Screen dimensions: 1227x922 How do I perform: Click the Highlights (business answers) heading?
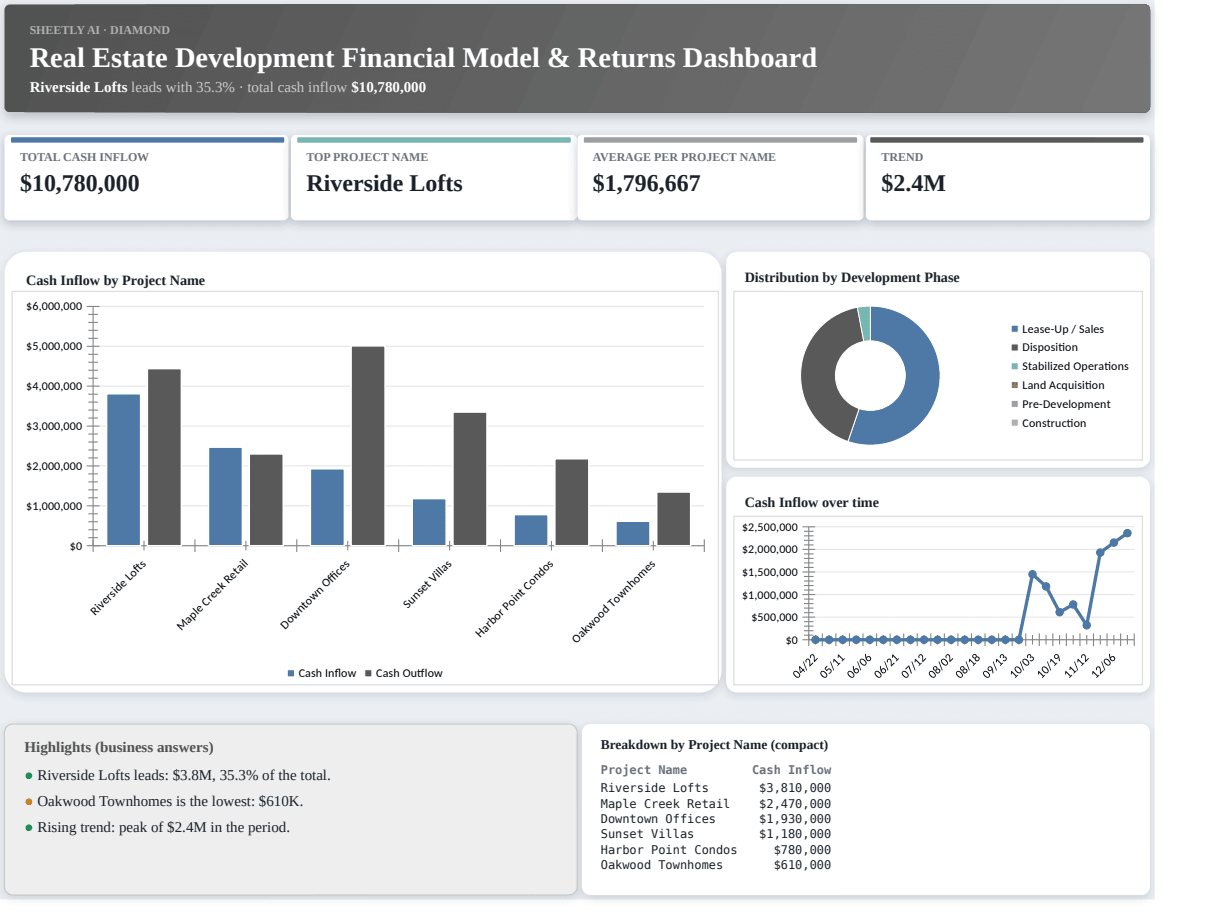point(119,747)
